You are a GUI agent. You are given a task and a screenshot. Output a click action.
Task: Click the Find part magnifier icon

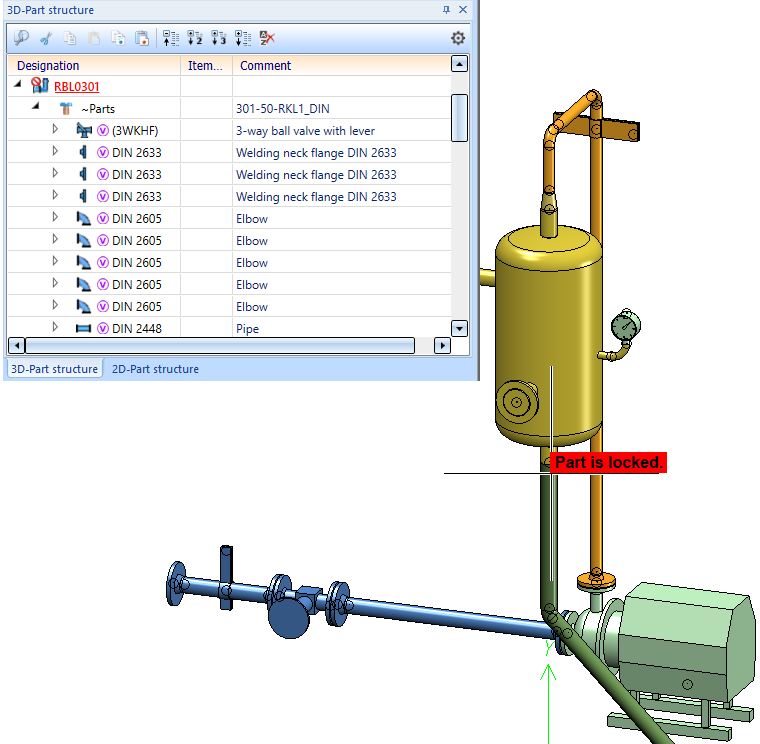coord(21,38)
